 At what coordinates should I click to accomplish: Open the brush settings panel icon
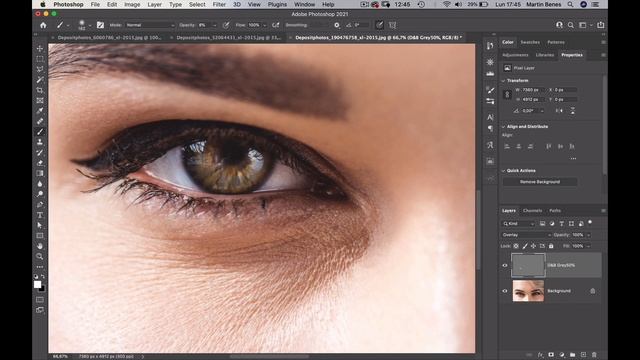[x=100, y=25]
